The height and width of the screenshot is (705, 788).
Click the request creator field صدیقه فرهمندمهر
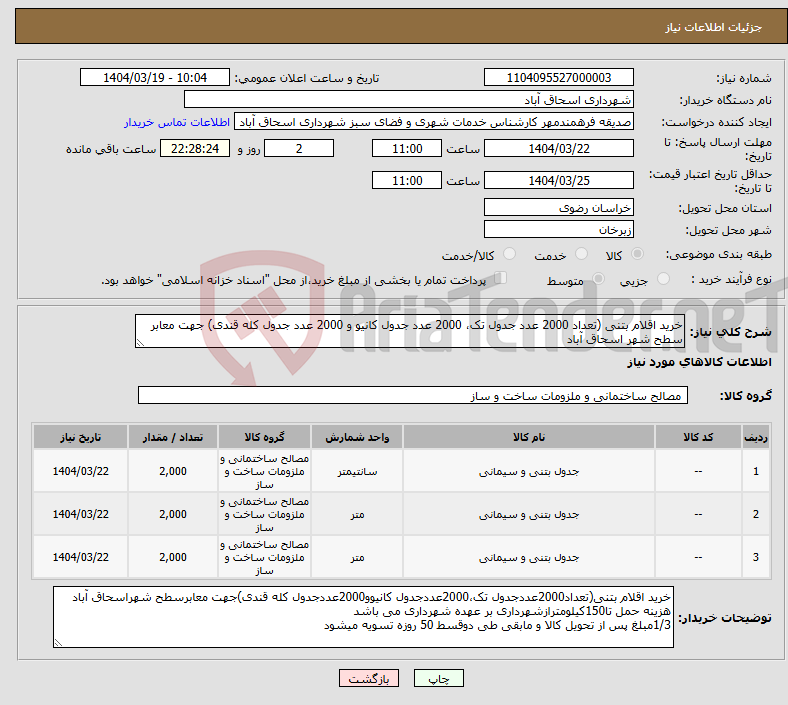(434, 122)
